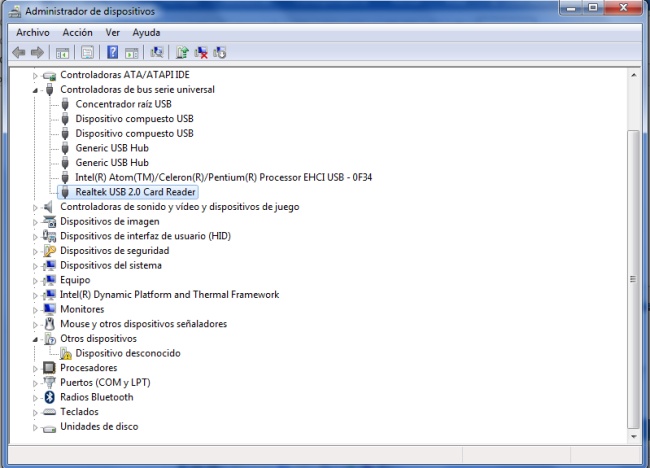The height and width of the screenshot is (468, 650).
Task: Click the Radios Bluetooth icon
Action: click(49, 397)
